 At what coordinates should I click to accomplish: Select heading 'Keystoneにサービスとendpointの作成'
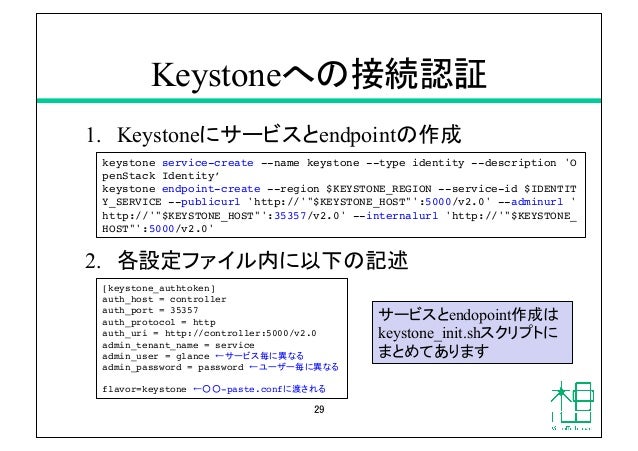tap(289, 135)
